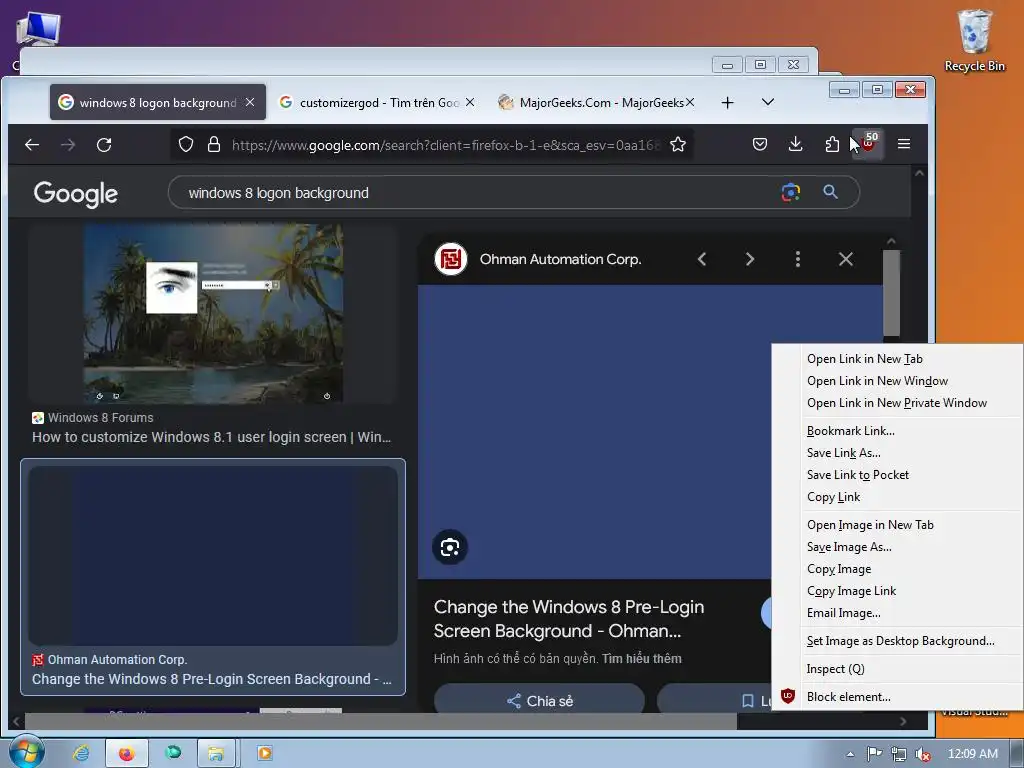
Task: Show next image in preview panel
Action: (750, 259)
